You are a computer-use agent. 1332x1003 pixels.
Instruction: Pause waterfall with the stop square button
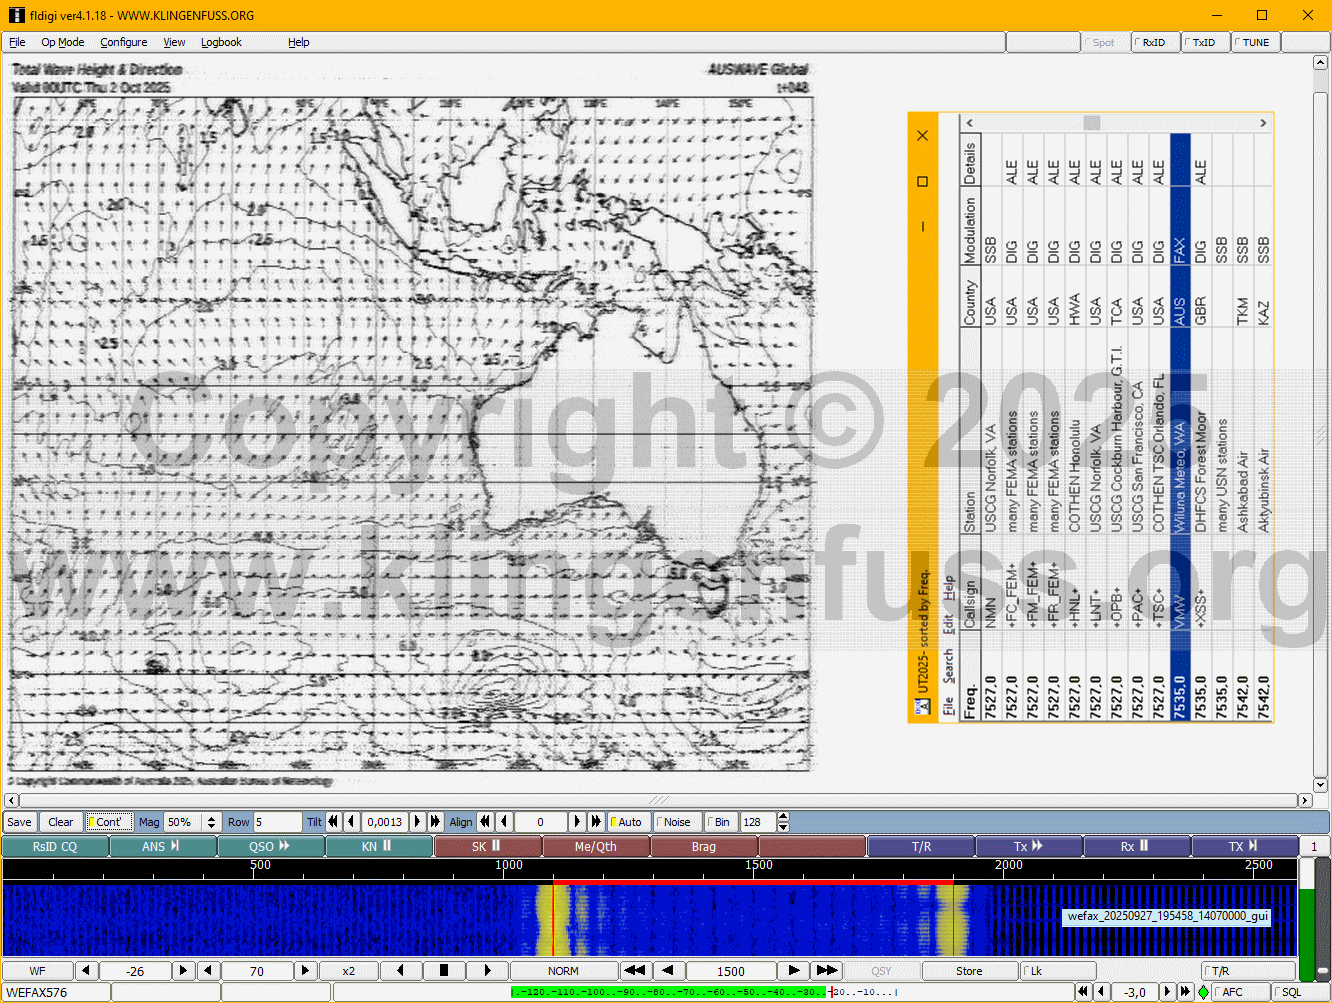444,971
